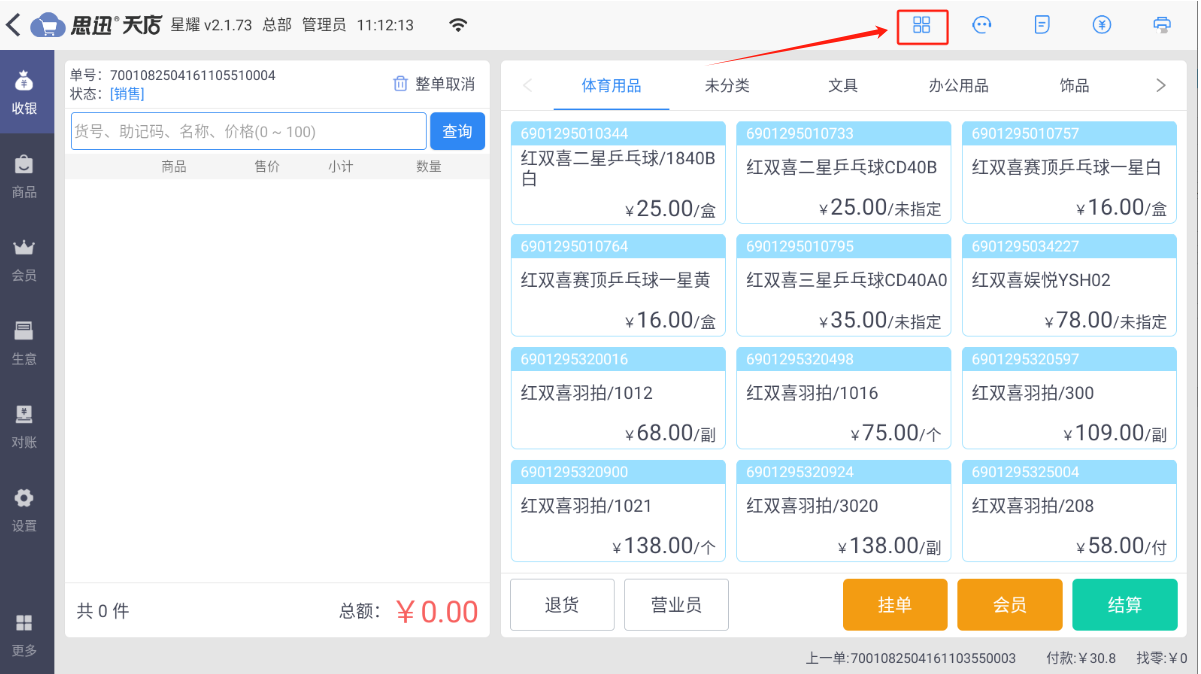Click the 退货 button

tap(562, 605)
